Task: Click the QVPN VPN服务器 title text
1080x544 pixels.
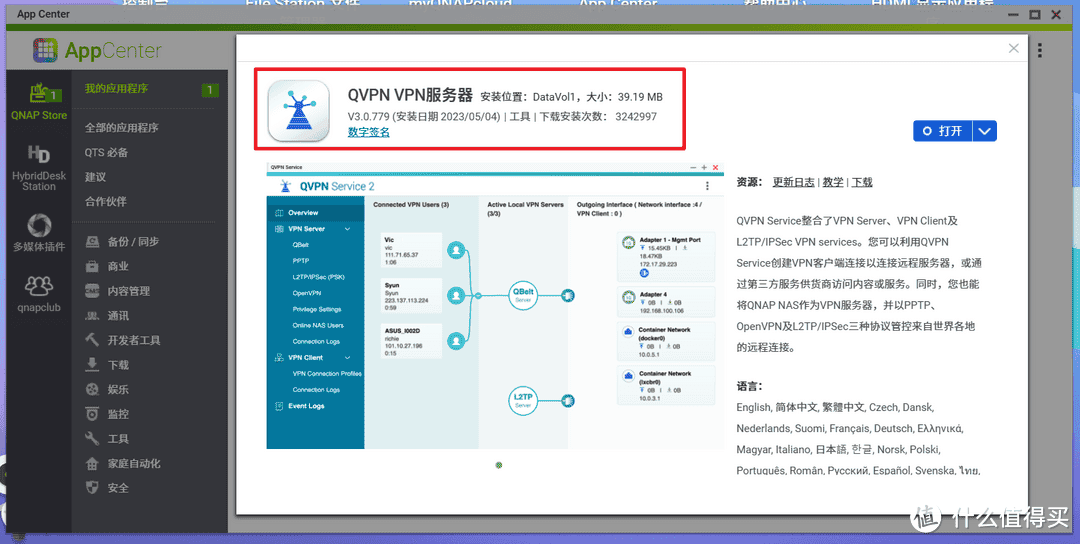Action: [x=411, y=96]
